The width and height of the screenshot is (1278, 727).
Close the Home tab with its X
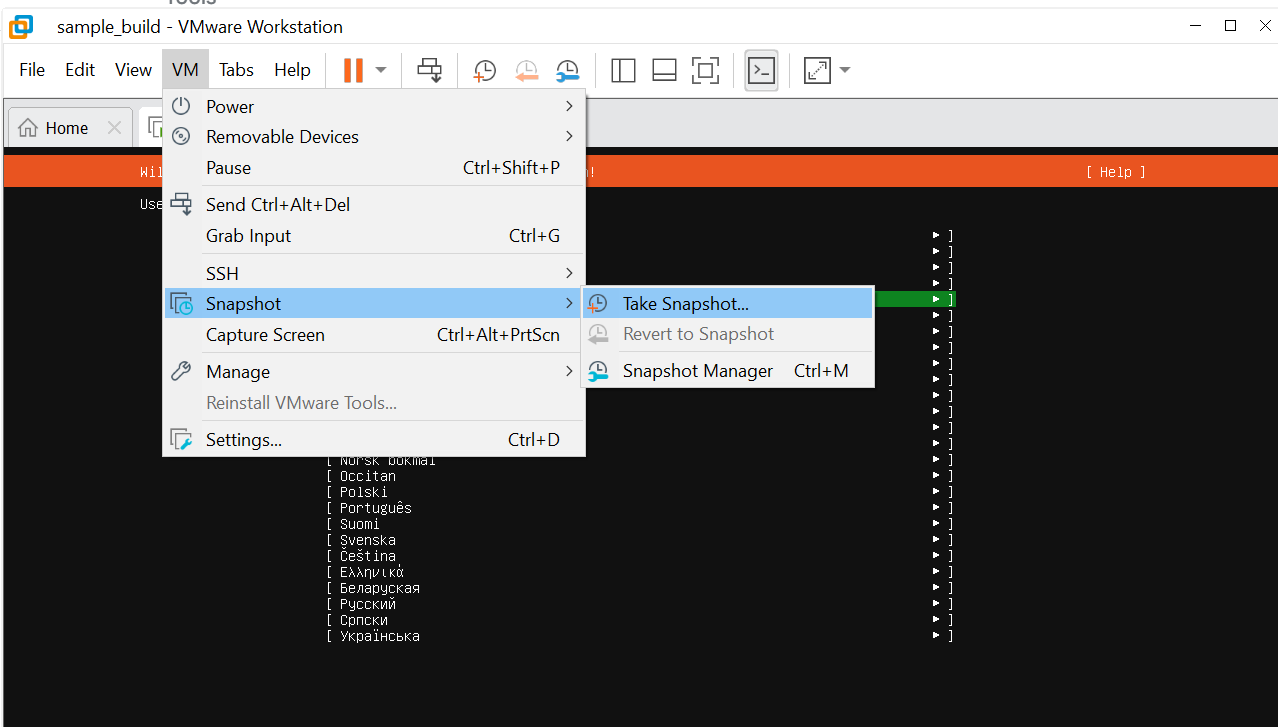click(x=114, y=128)
